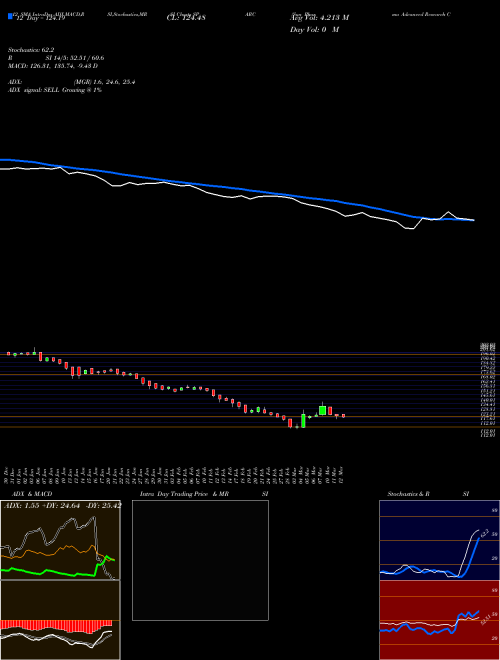The image size is (500, 660).
Task: Click the MACD: 126.31 values readout
Action: (53, 66)
